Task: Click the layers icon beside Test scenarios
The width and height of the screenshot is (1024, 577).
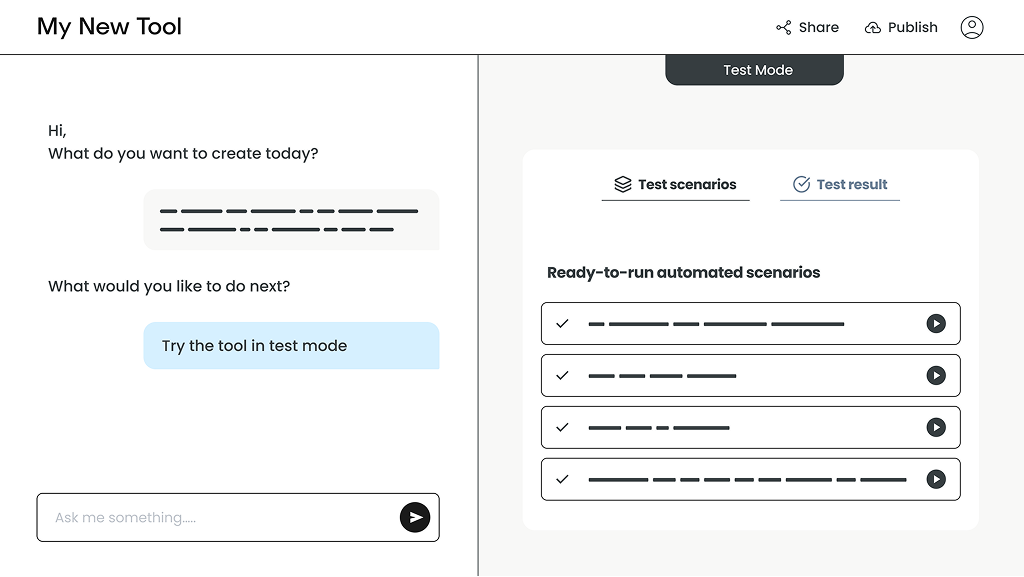Action: [621, 184]
